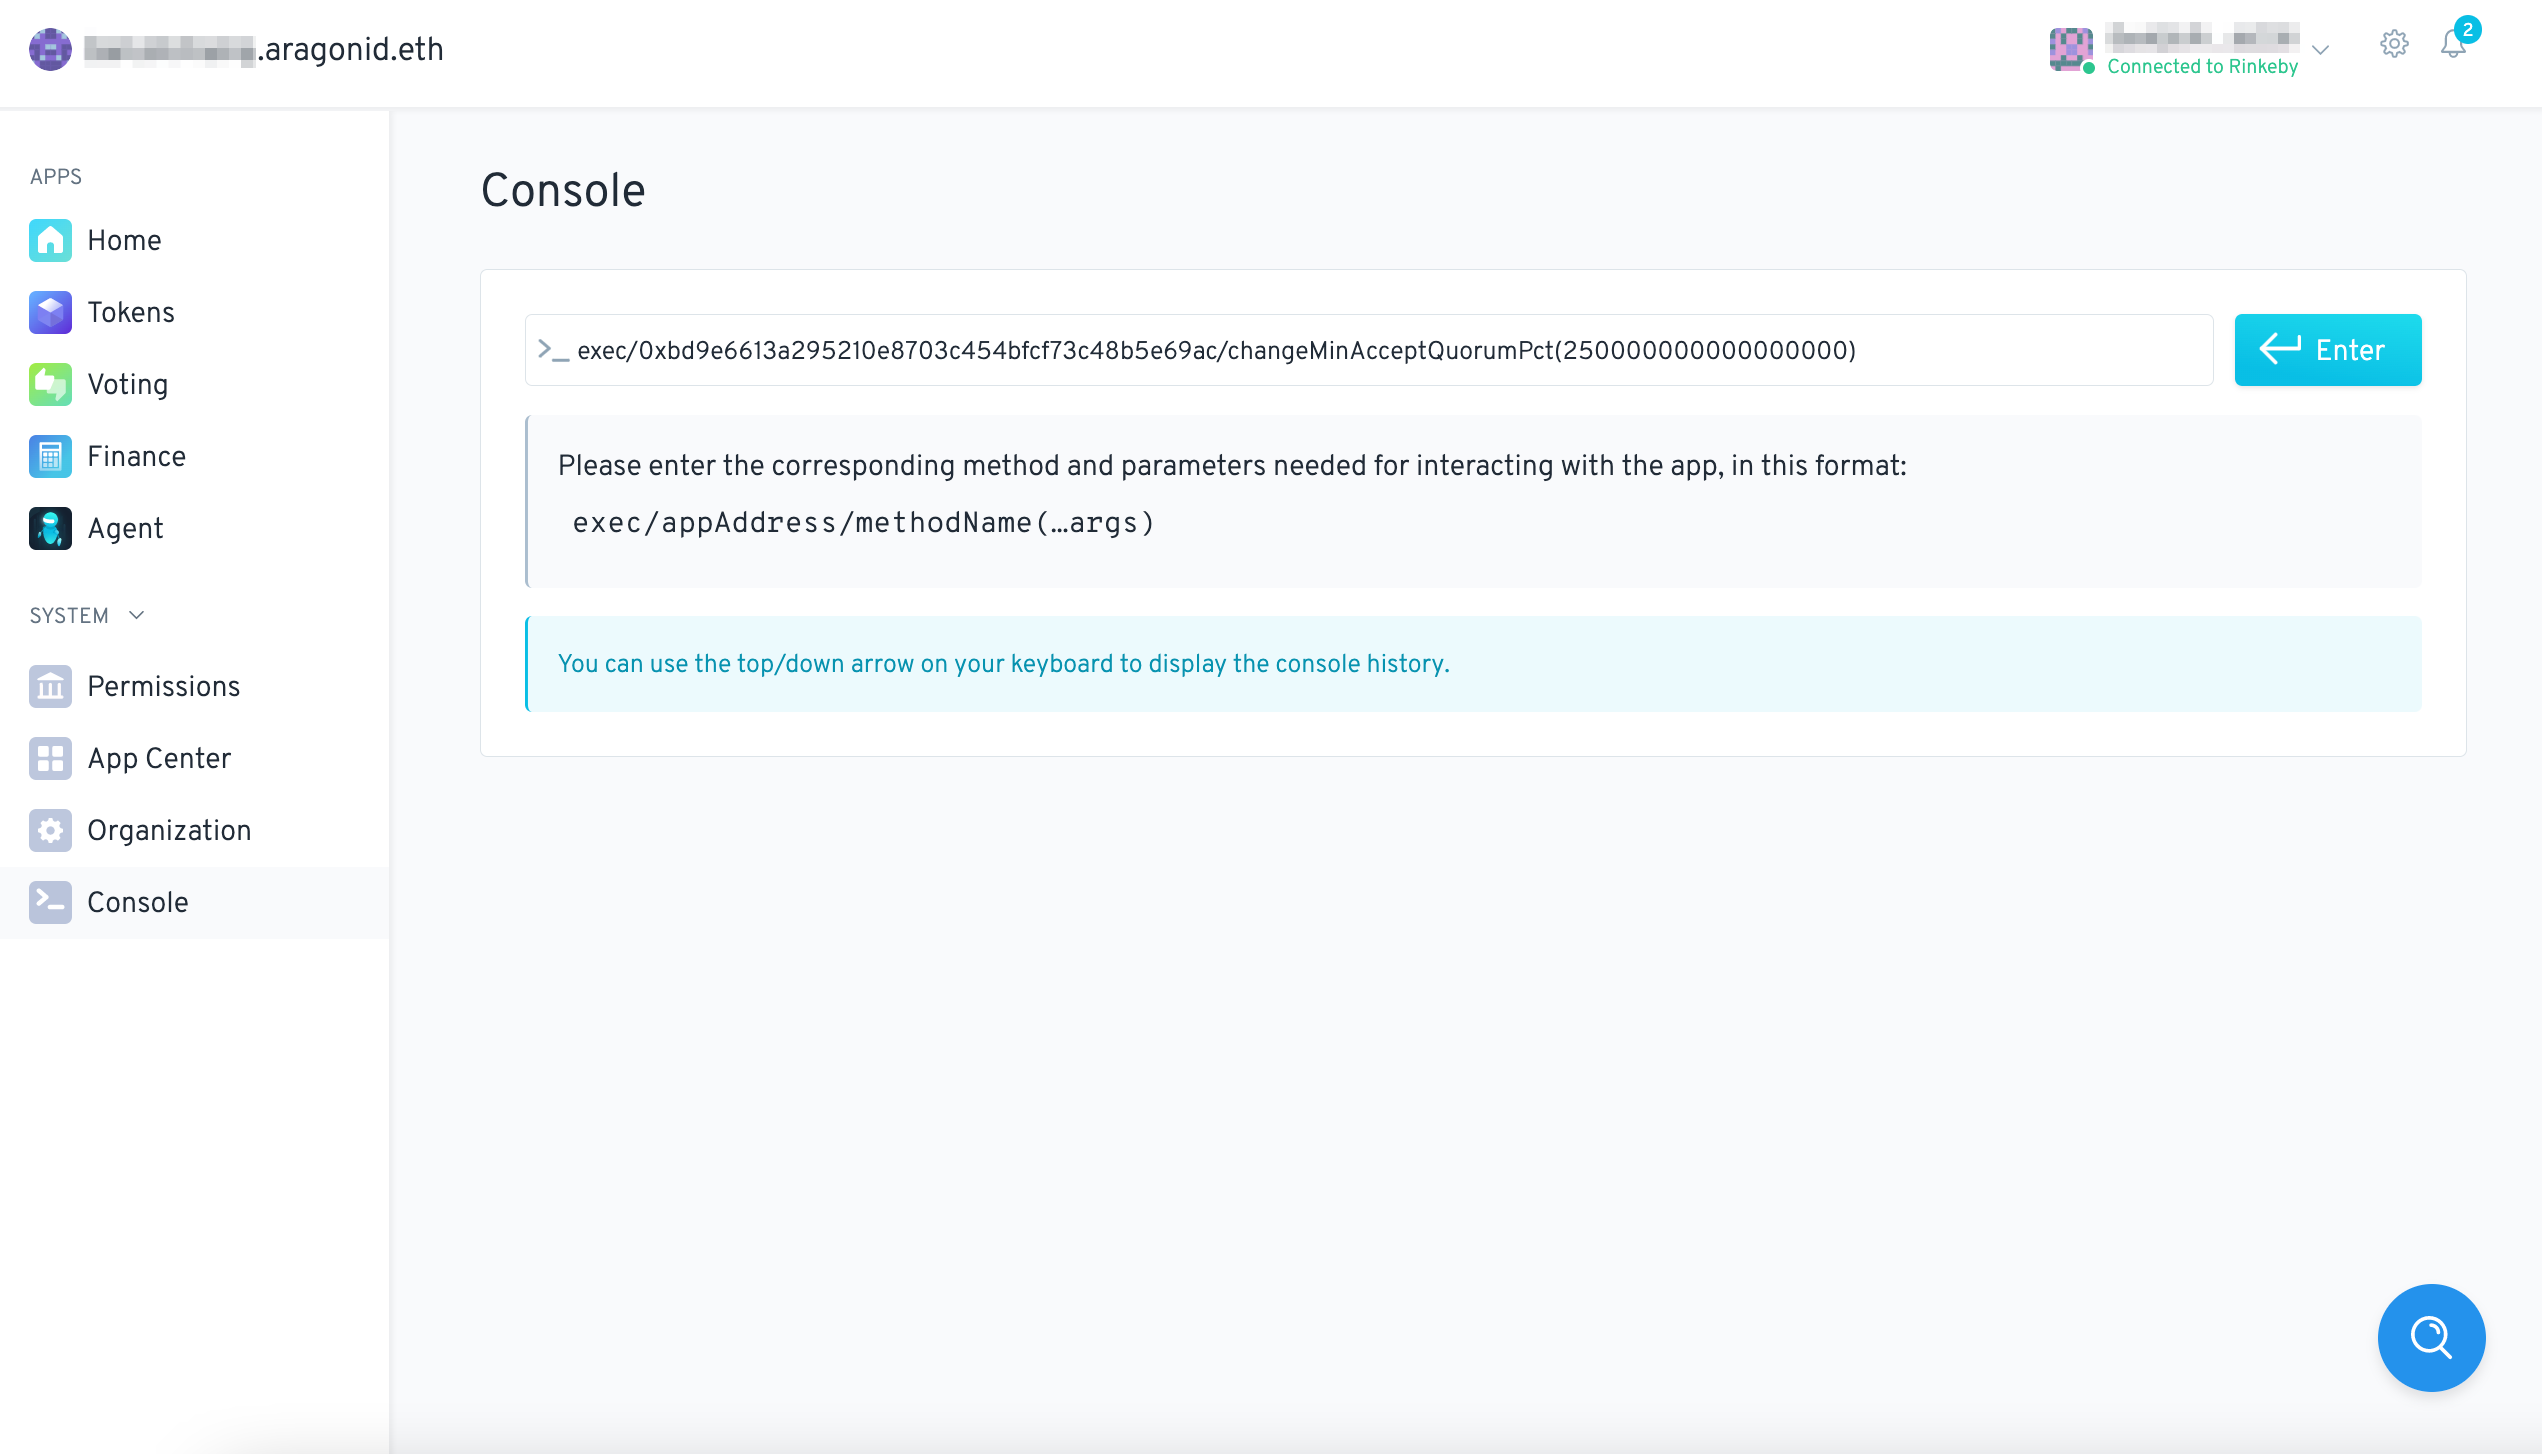This screenshot has width=2542, height=1454.
Task: Click the Voting menu label
Action: 128,384
